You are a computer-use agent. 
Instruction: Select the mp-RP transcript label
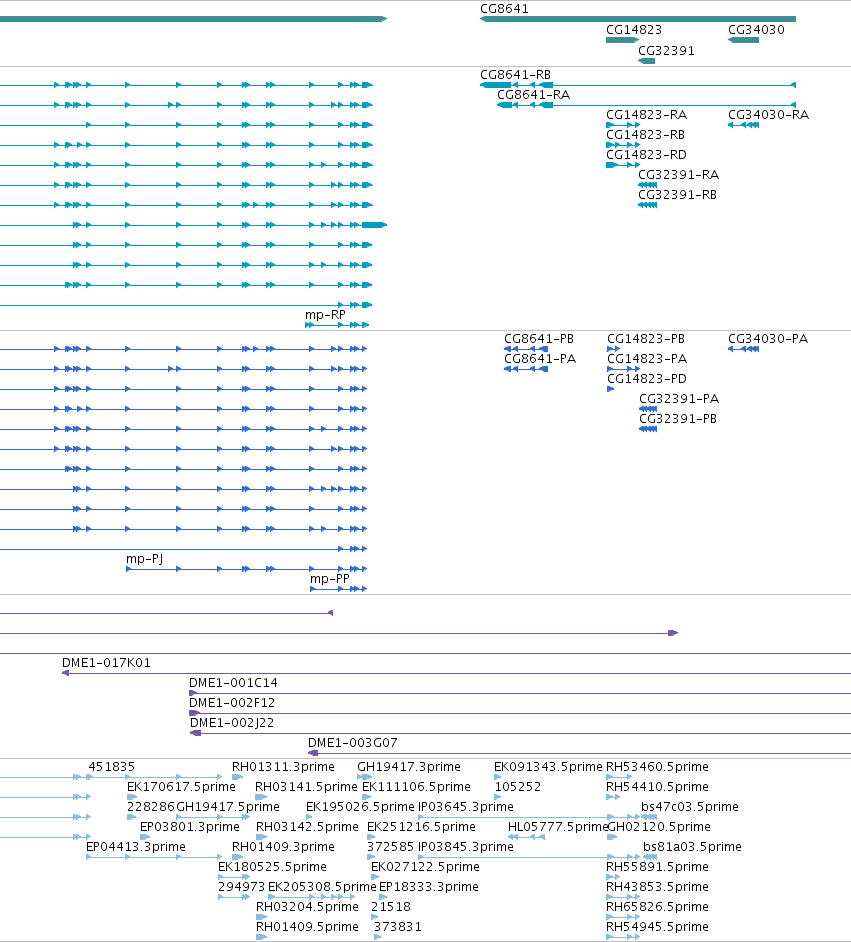click(325, 315)
